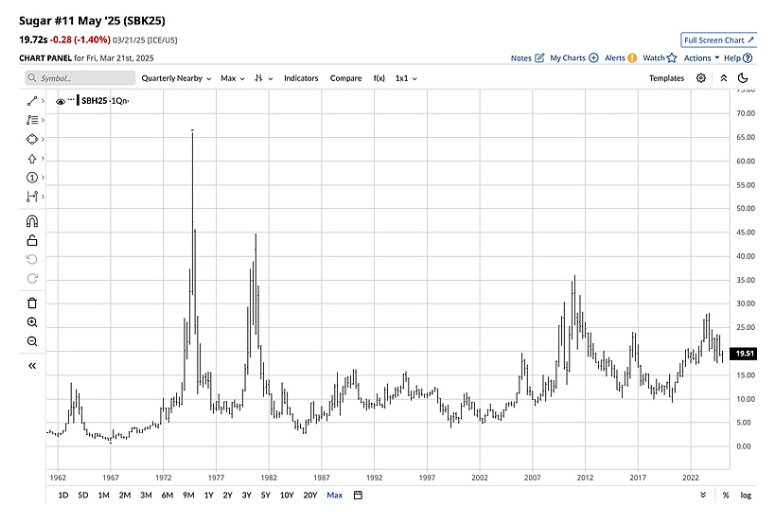Select the trend line drawing tool
Viewport: 772px width, 512px height.
coord(31,100)
